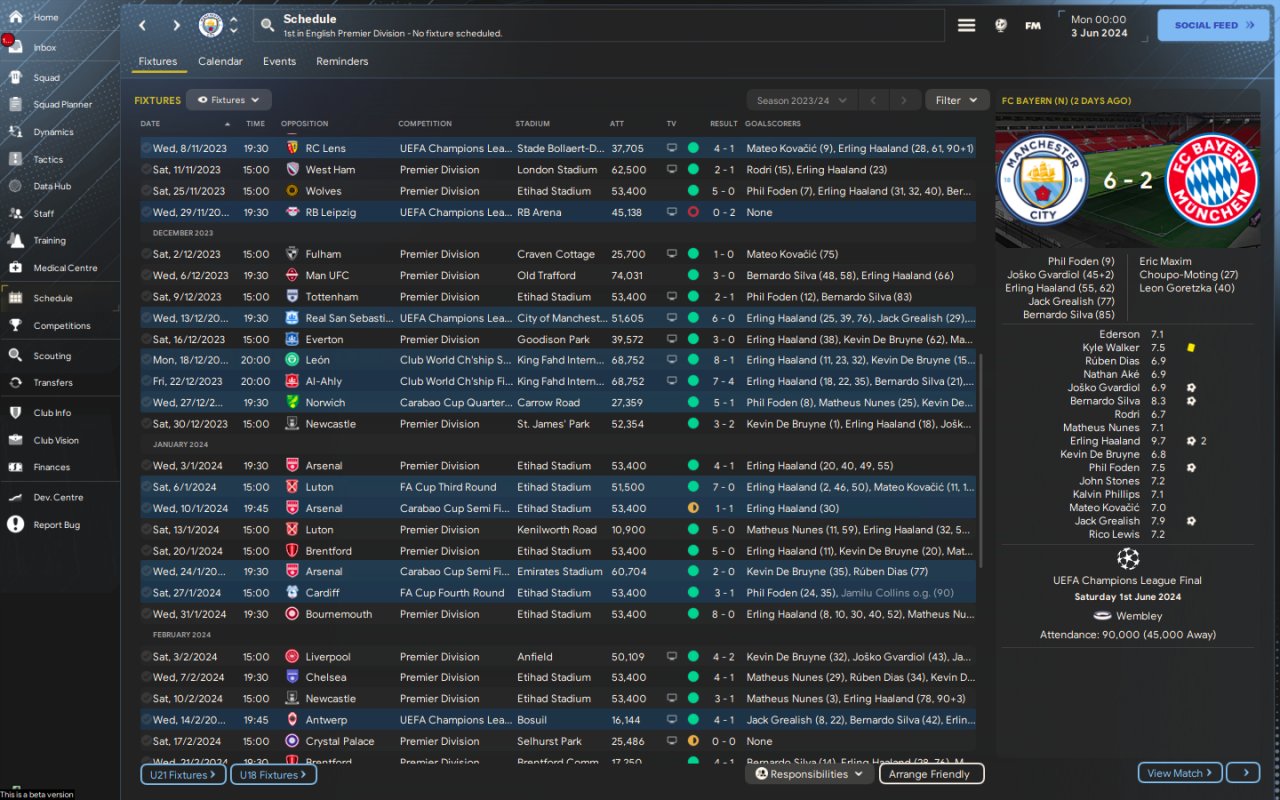Toggle the check circle on the Antwerp row
Viewport: 1280px width, 800px height.
(146, 720)
